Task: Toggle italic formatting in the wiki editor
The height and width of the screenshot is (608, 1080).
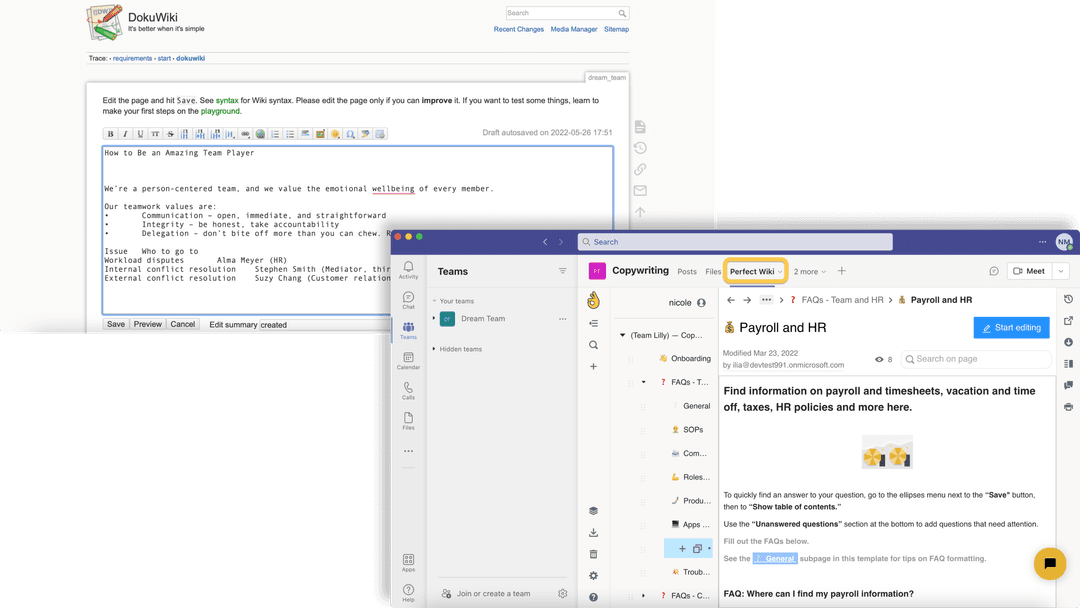Action: coord(124,134)
